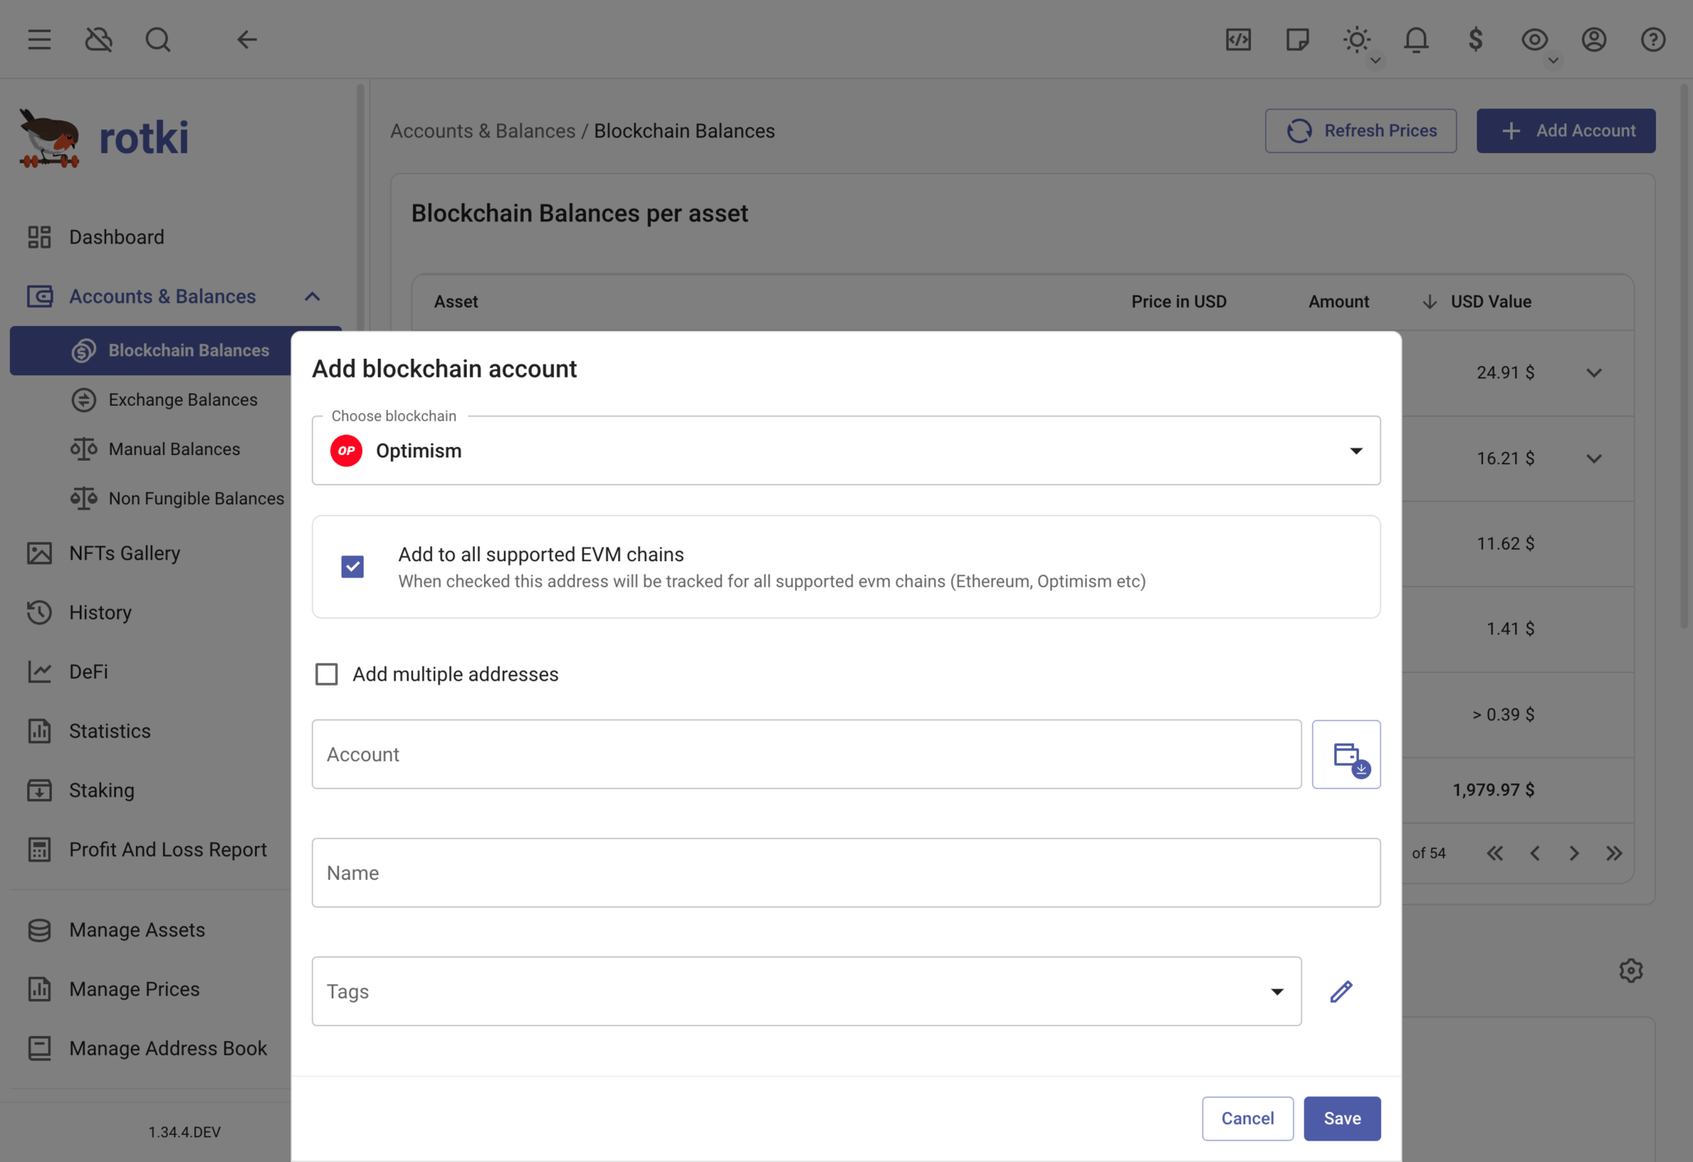Import address from wallet icon button
Screen dimensions: 1693x1162
pos(1346,754)
